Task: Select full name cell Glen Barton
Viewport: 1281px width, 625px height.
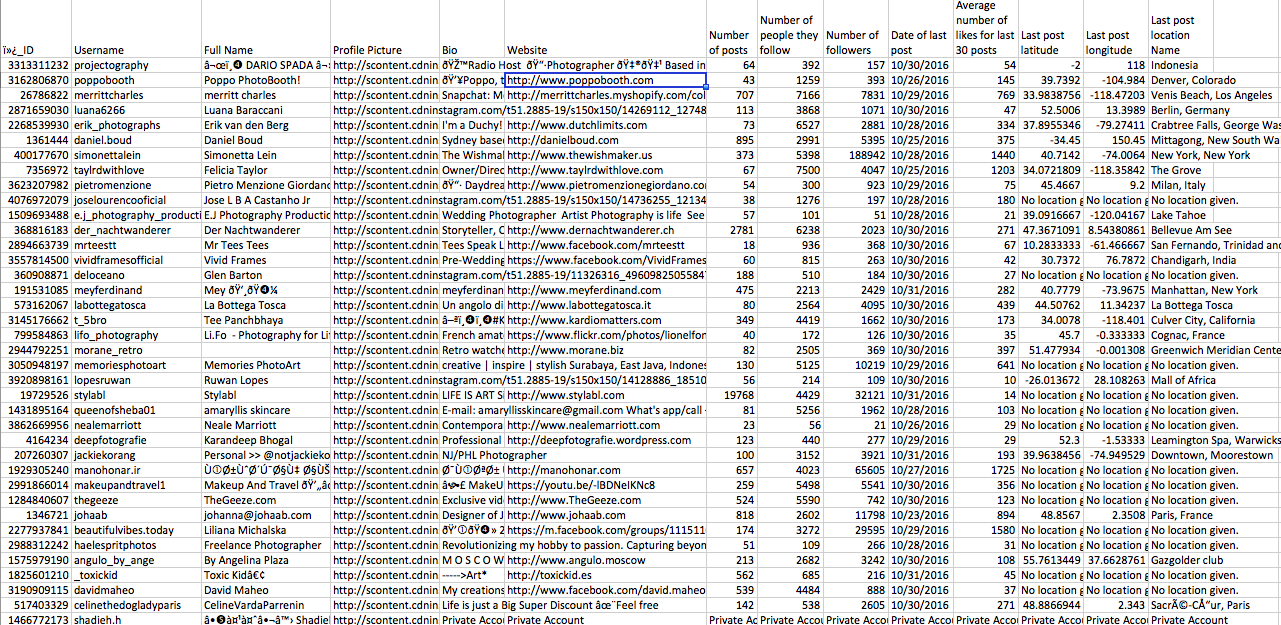Action: tap(265, 275)
